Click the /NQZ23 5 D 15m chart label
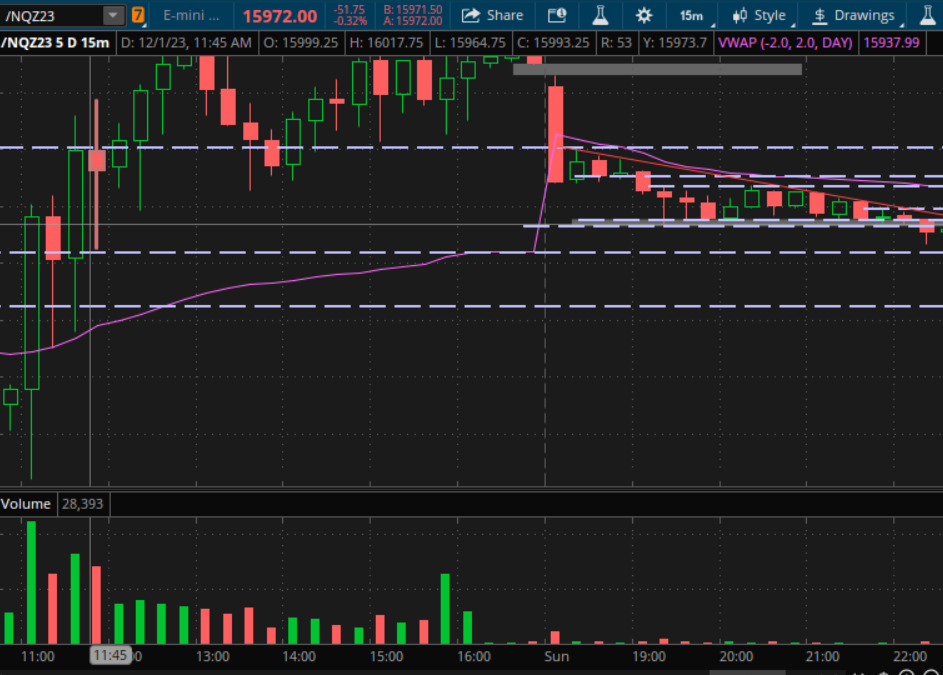Image resolution: width=943 pixels, height=675 pixels. [x=56, y=43]
